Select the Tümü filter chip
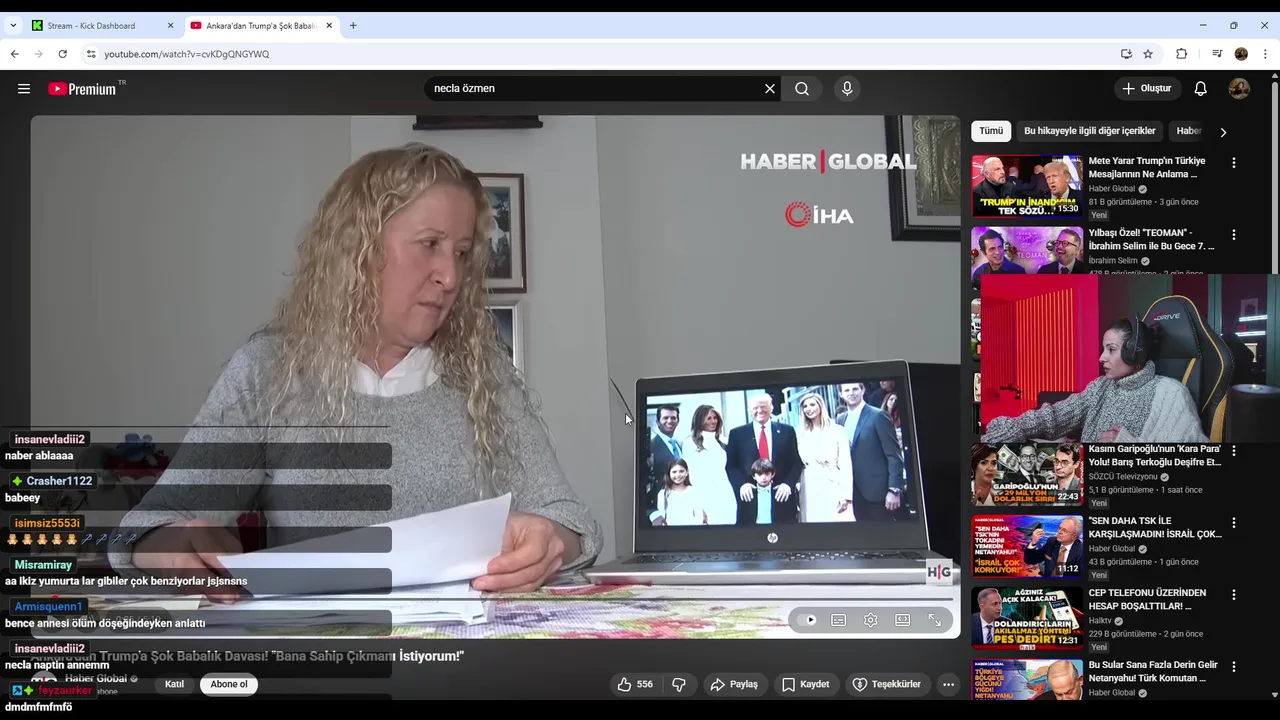 click(991, 131)
